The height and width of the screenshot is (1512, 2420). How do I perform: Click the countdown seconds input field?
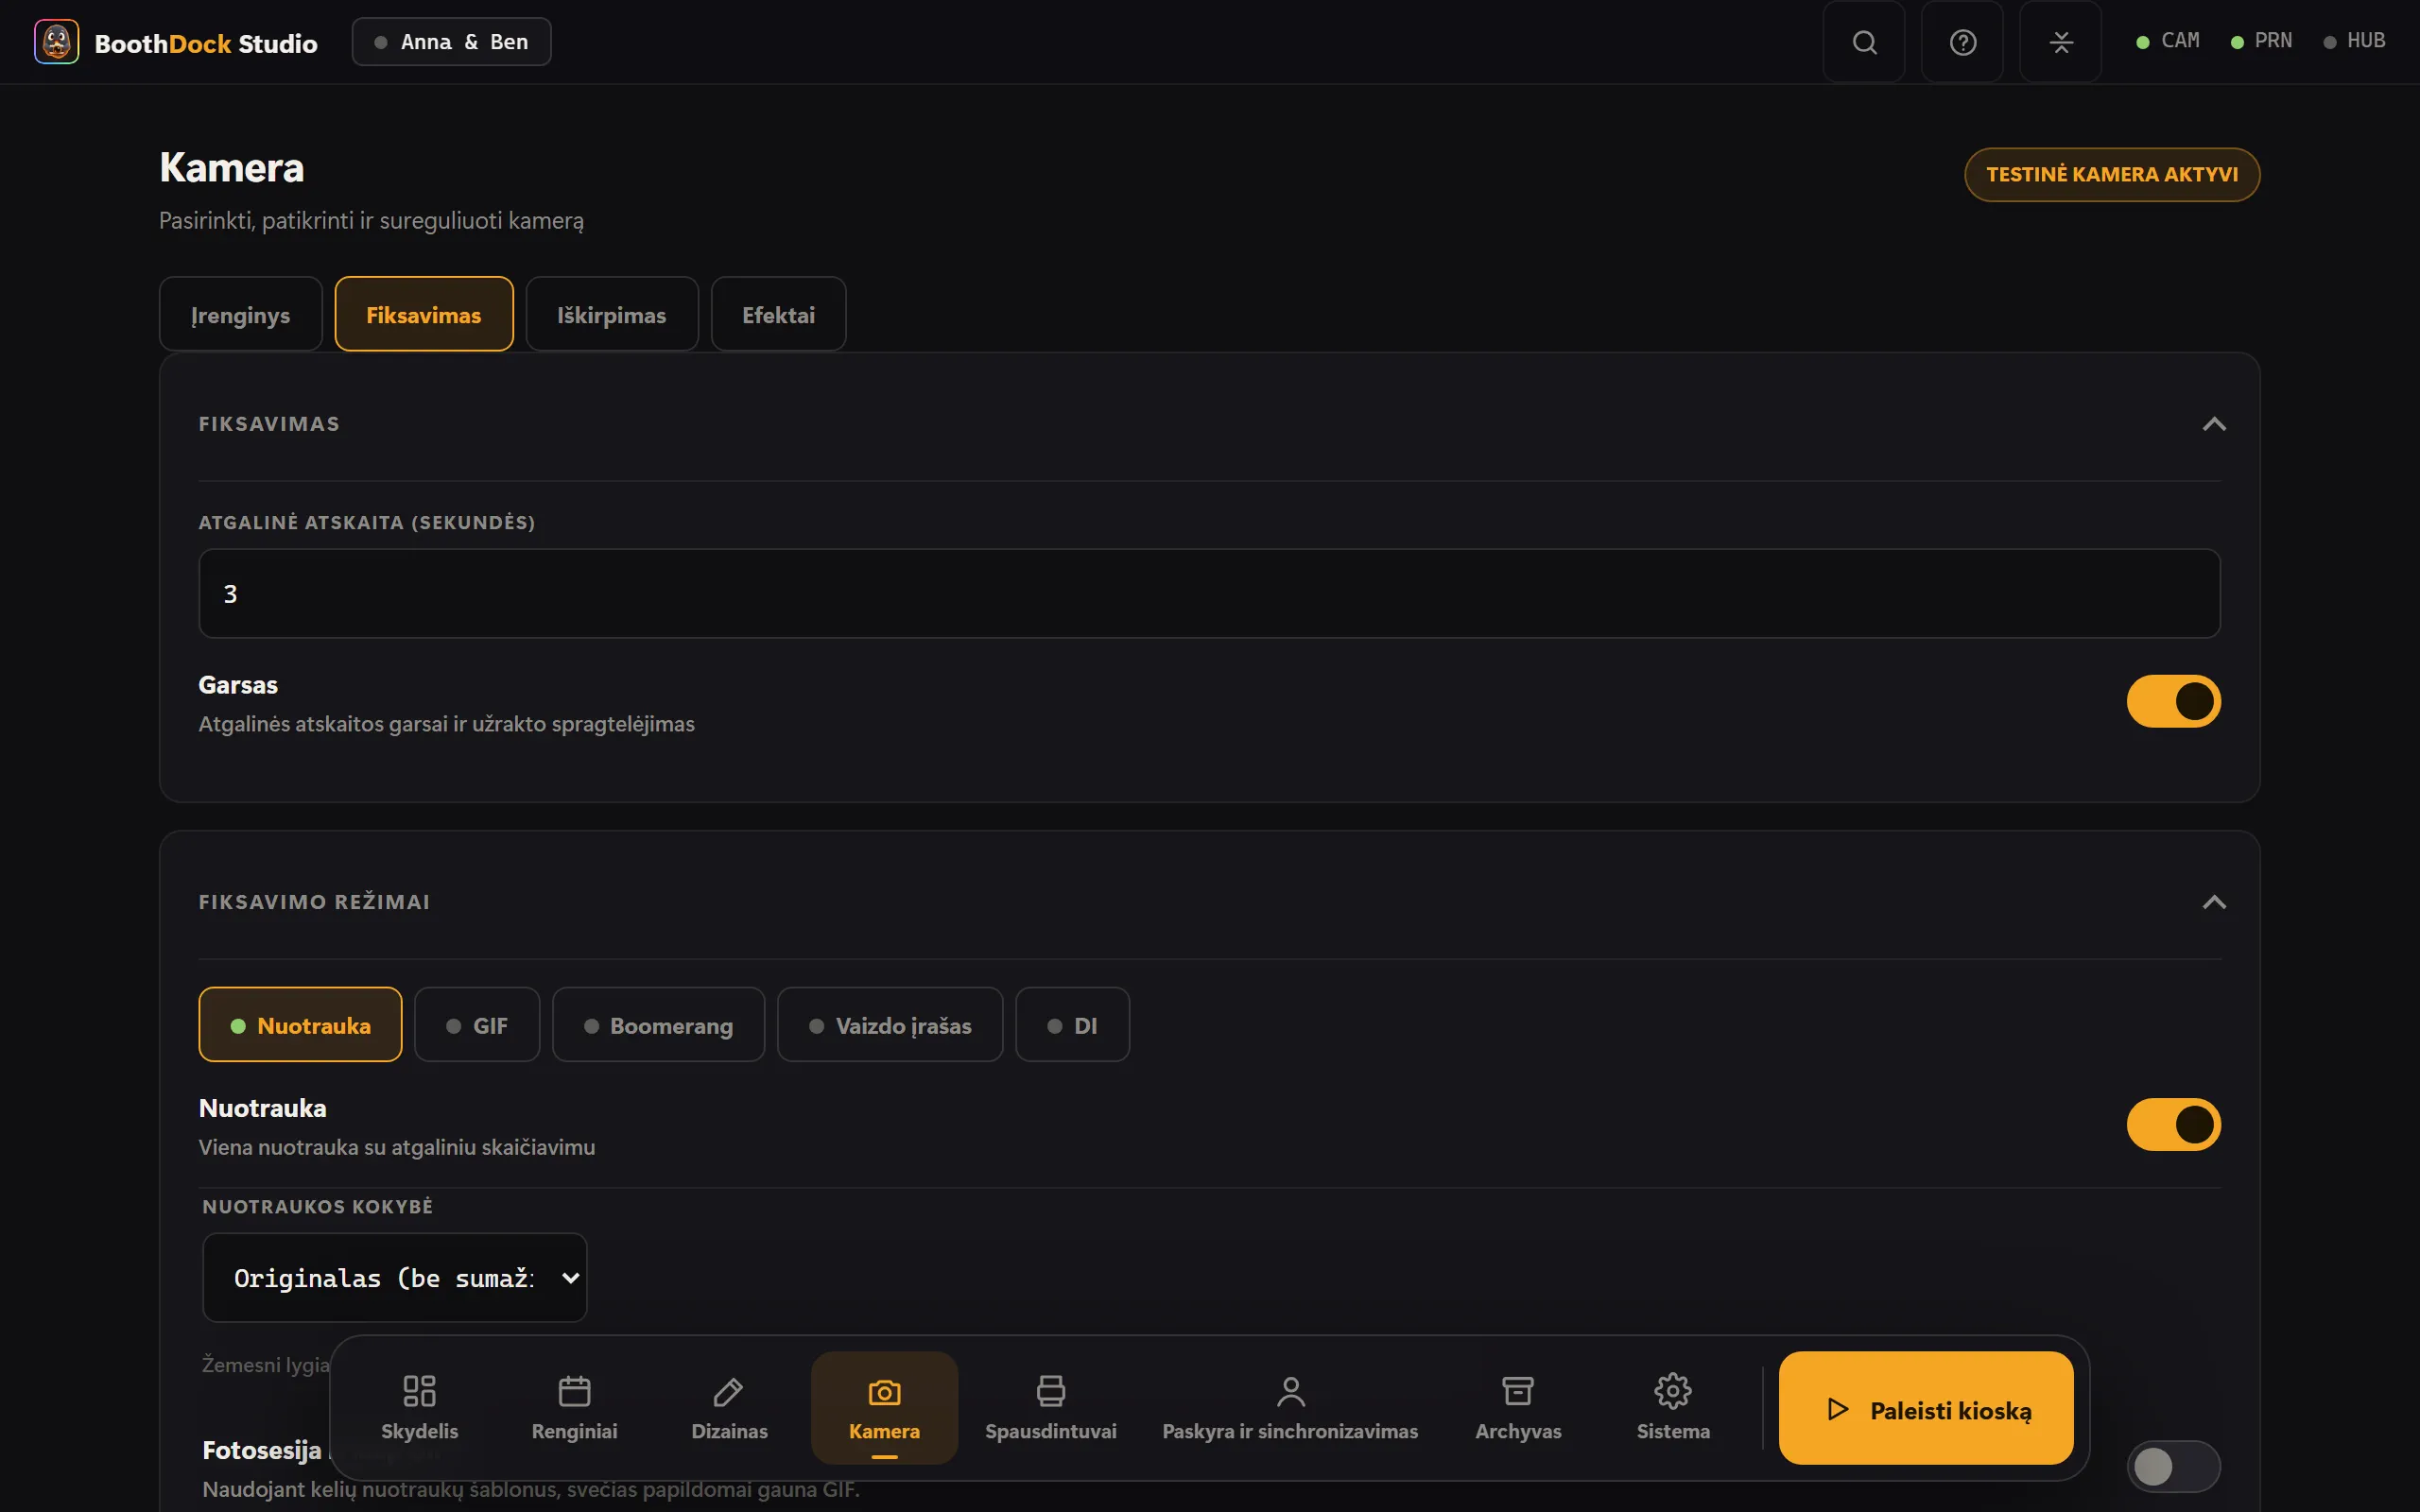point(1209,593)
